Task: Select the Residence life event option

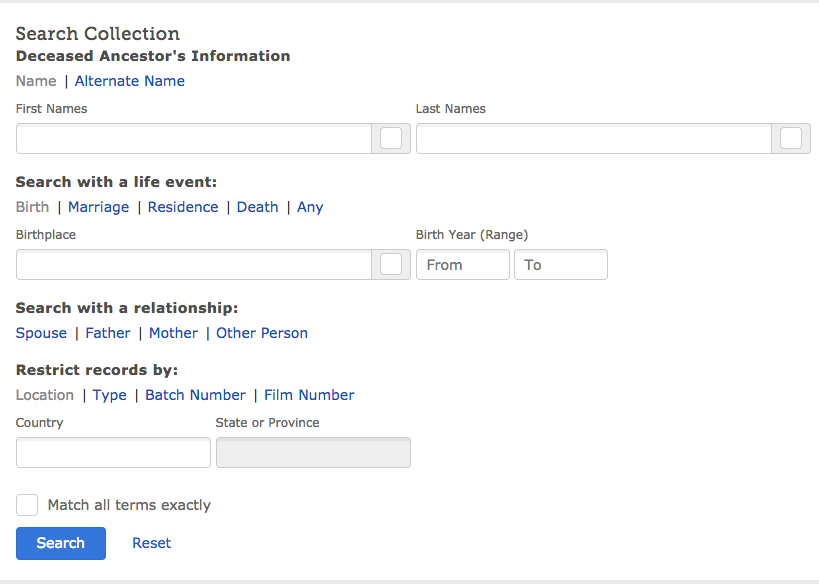Action: tap(183, 207)
